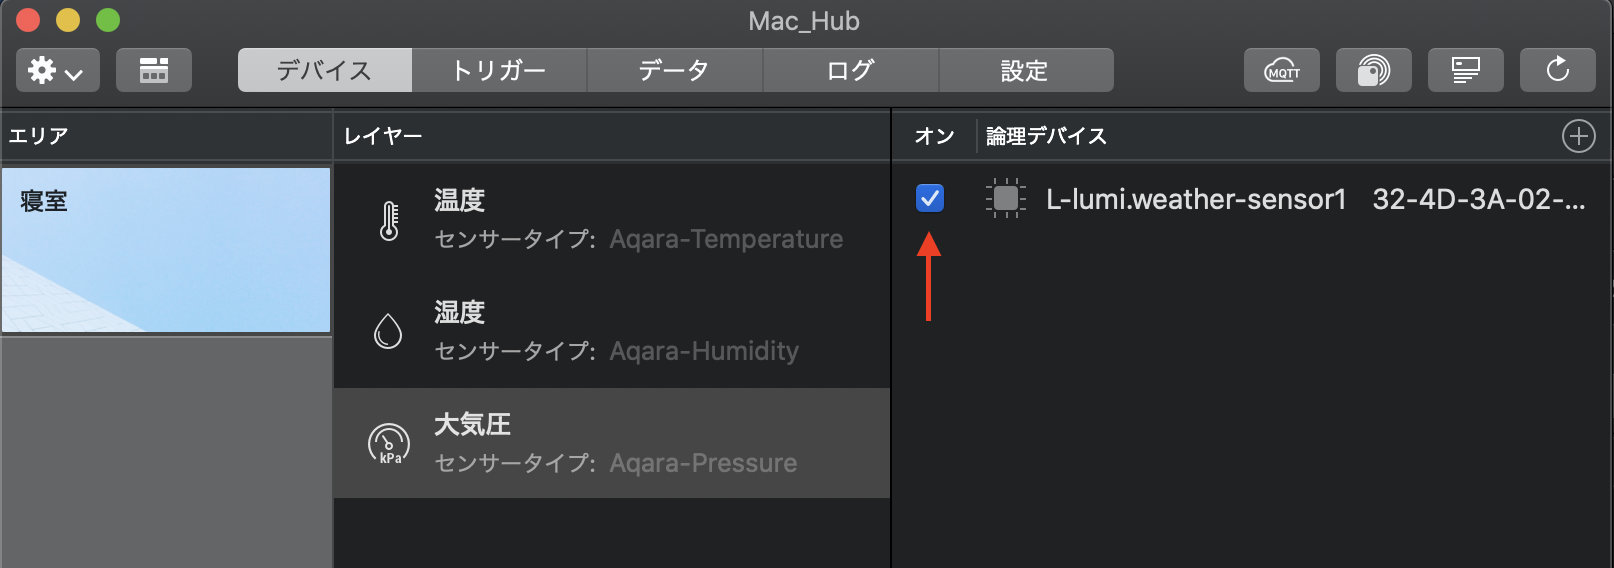Open the 設定 tab
The image size is (1614, 568).
click(1026, 70)
